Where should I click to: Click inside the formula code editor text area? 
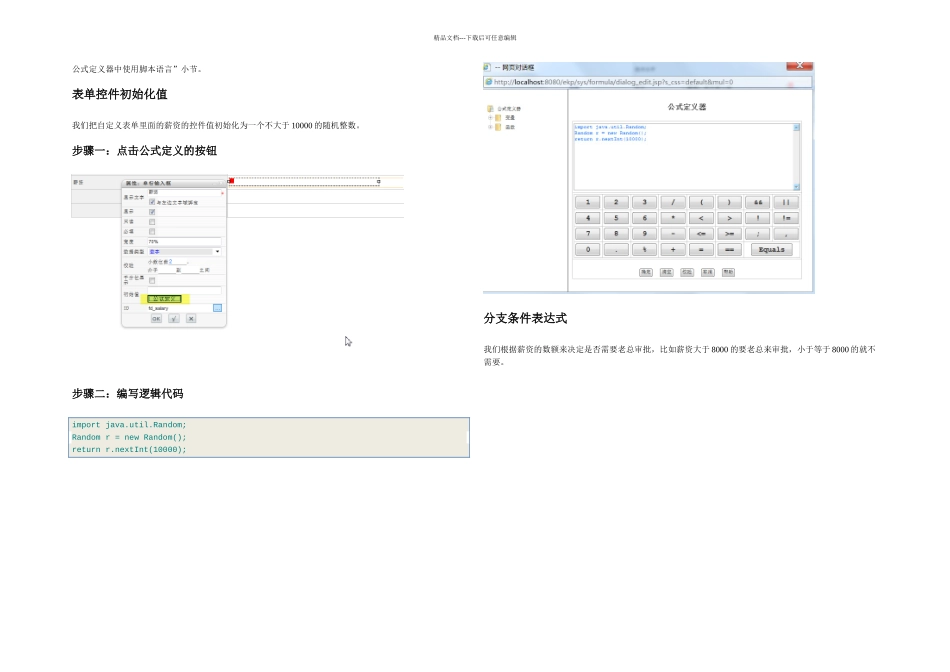click(x=683, y=158)
